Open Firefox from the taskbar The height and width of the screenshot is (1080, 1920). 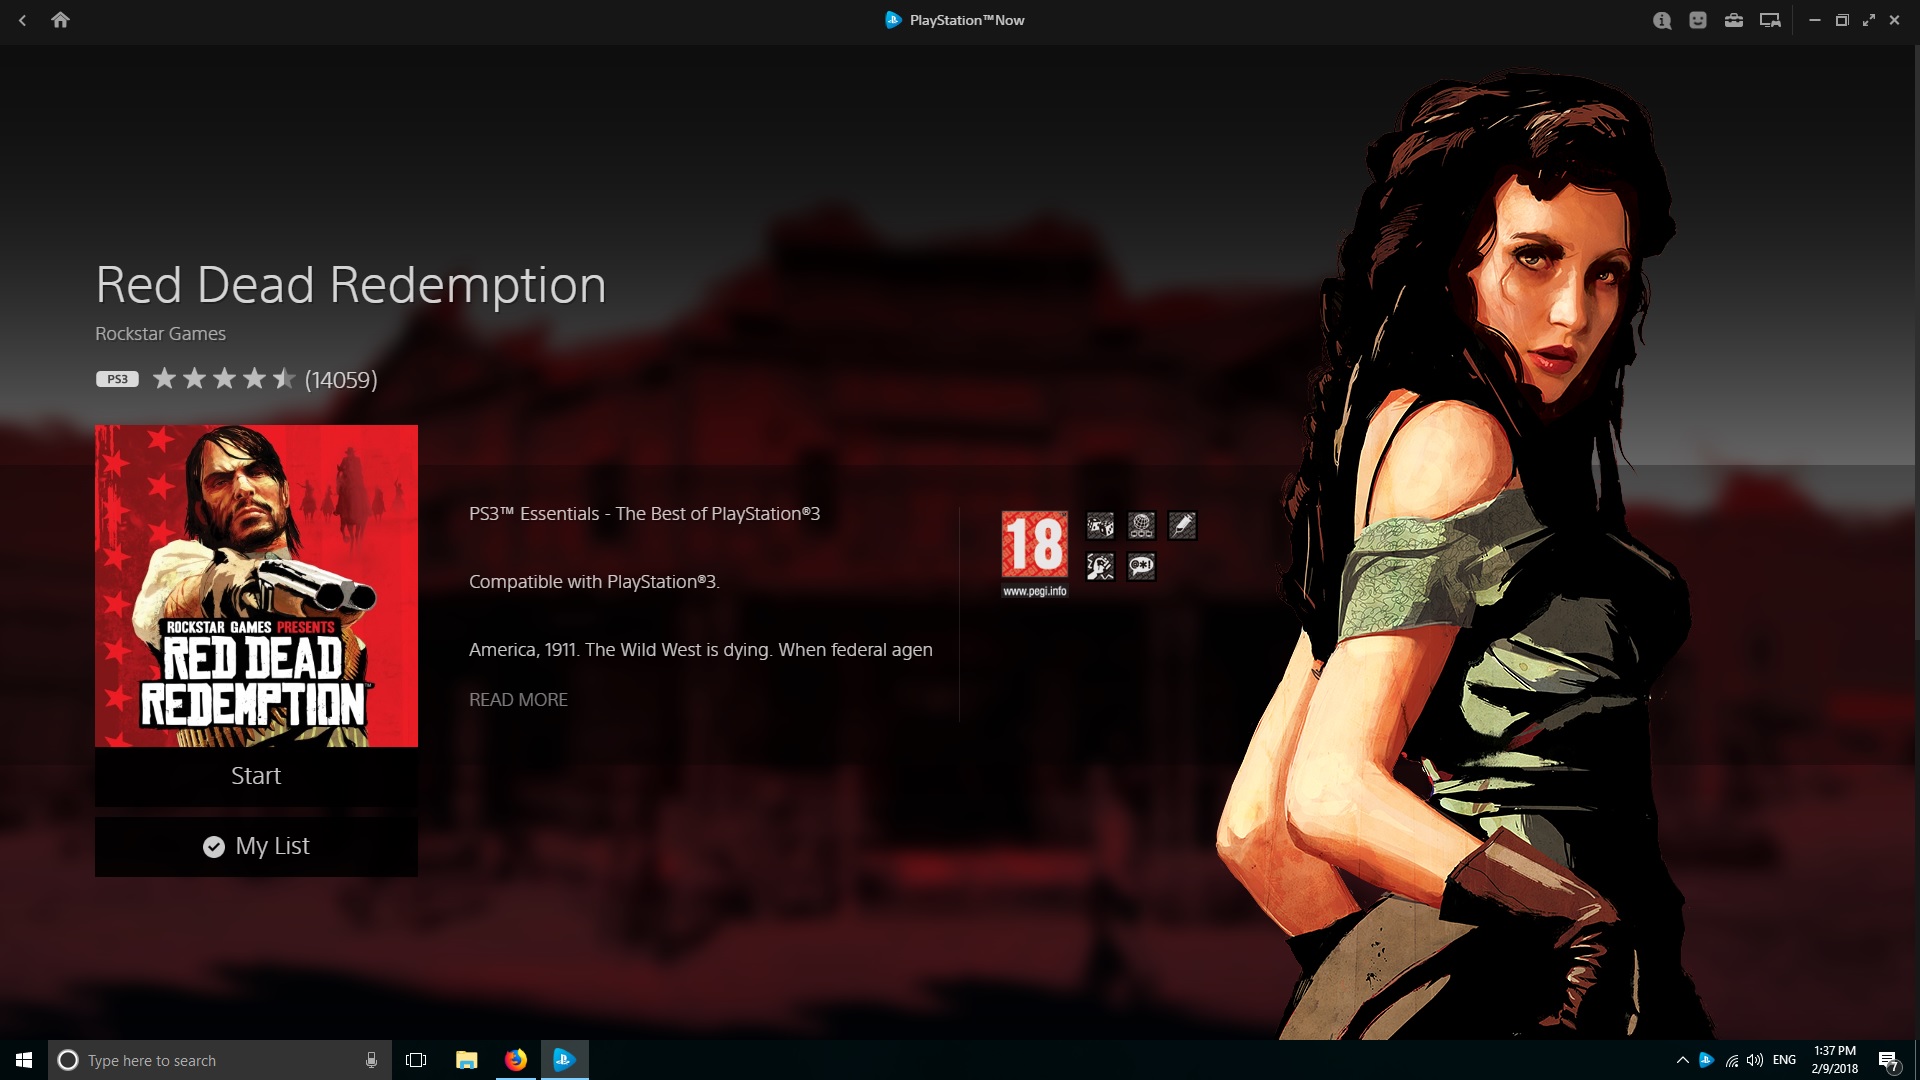tap(515, 1060)
